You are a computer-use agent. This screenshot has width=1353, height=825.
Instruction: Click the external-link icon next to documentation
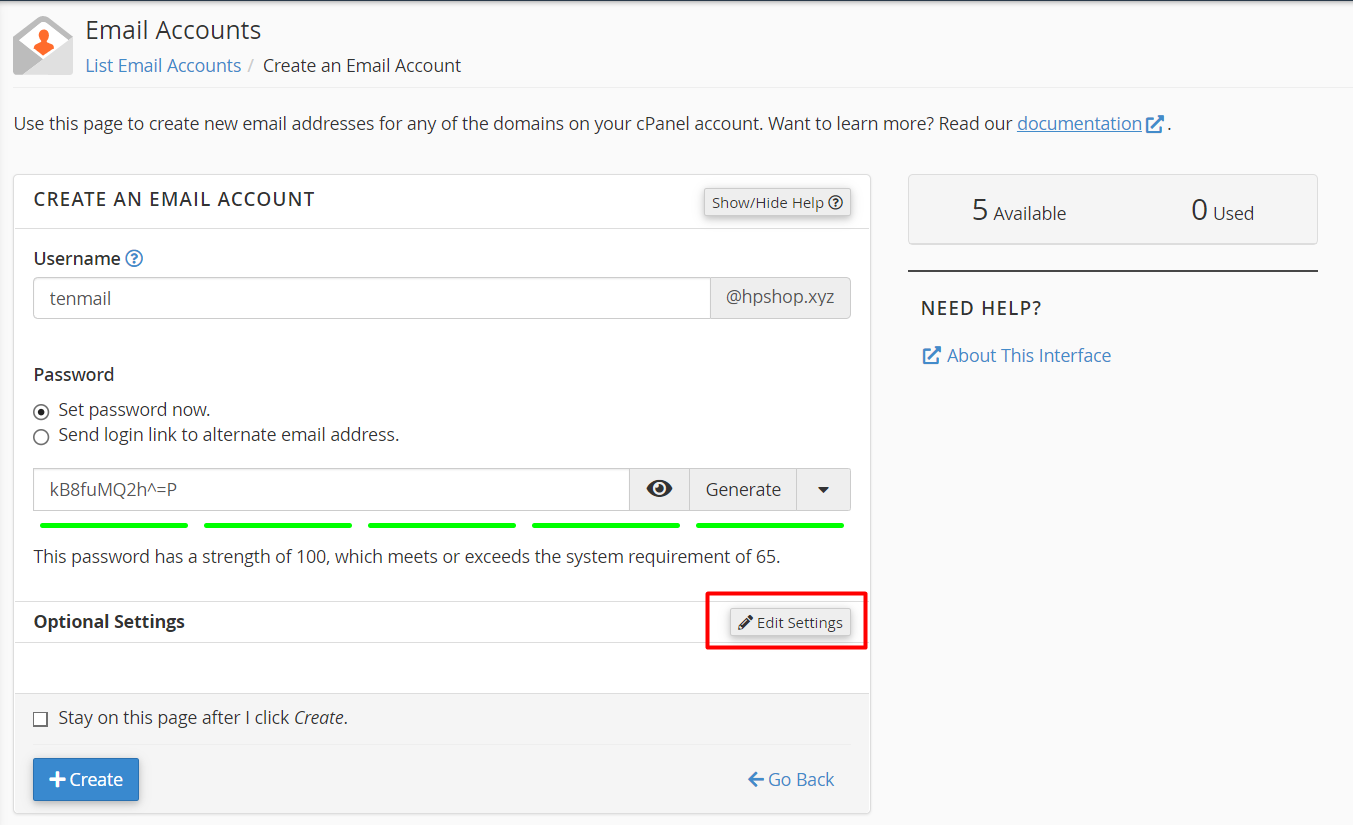tap(1155, 124)
